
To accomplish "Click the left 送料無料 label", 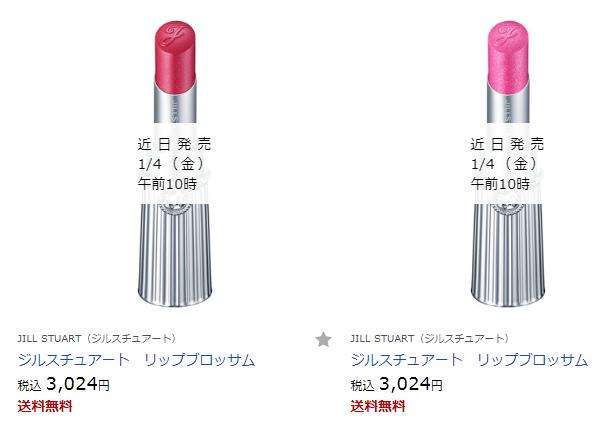I will (45, 406).
